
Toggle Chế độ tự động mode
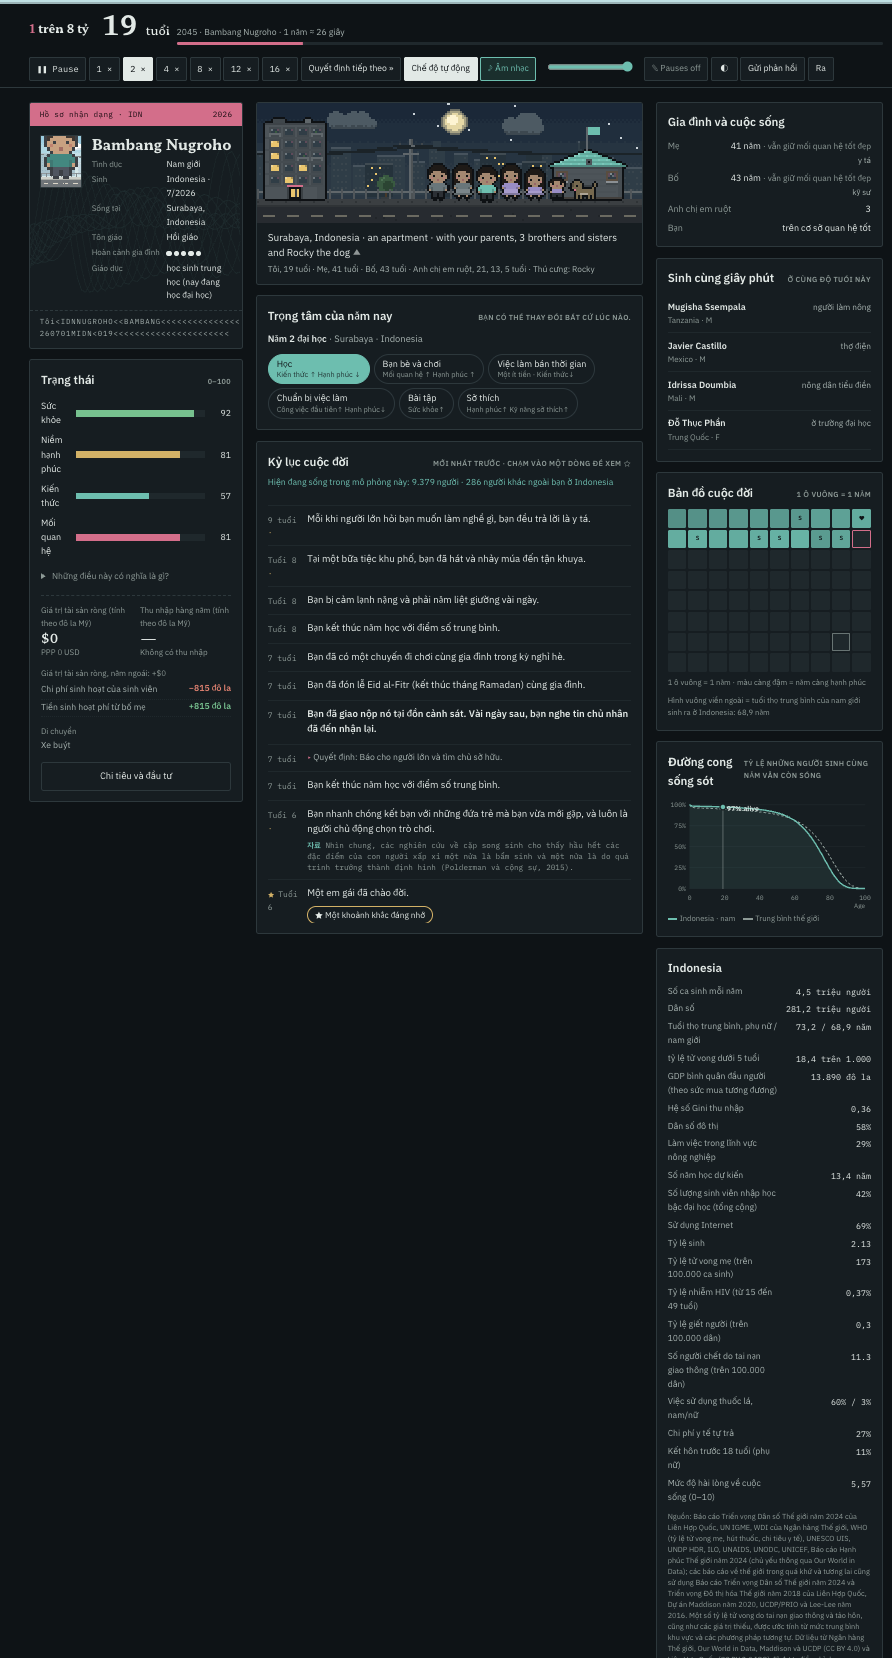[x=440, y=69]
